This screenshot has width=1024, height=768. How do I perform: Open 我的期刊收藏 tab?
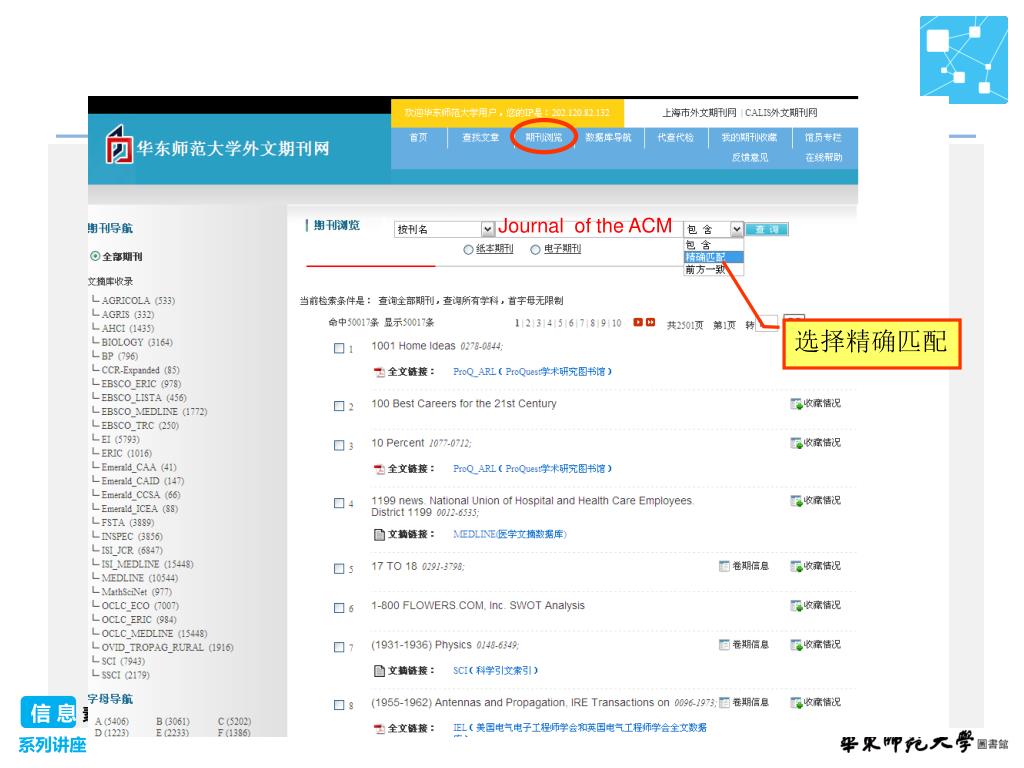749,138
